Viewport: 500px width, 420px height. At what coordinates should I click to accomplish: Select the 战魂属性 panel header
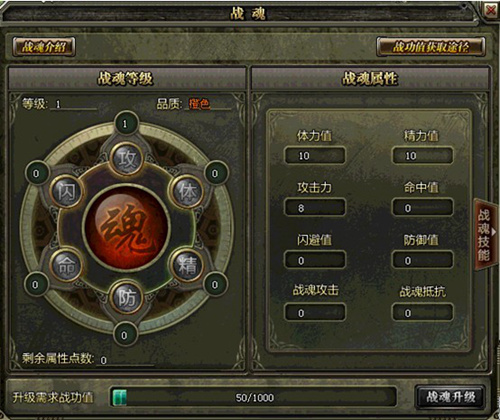pyautogui.click(x=370, y=79)
